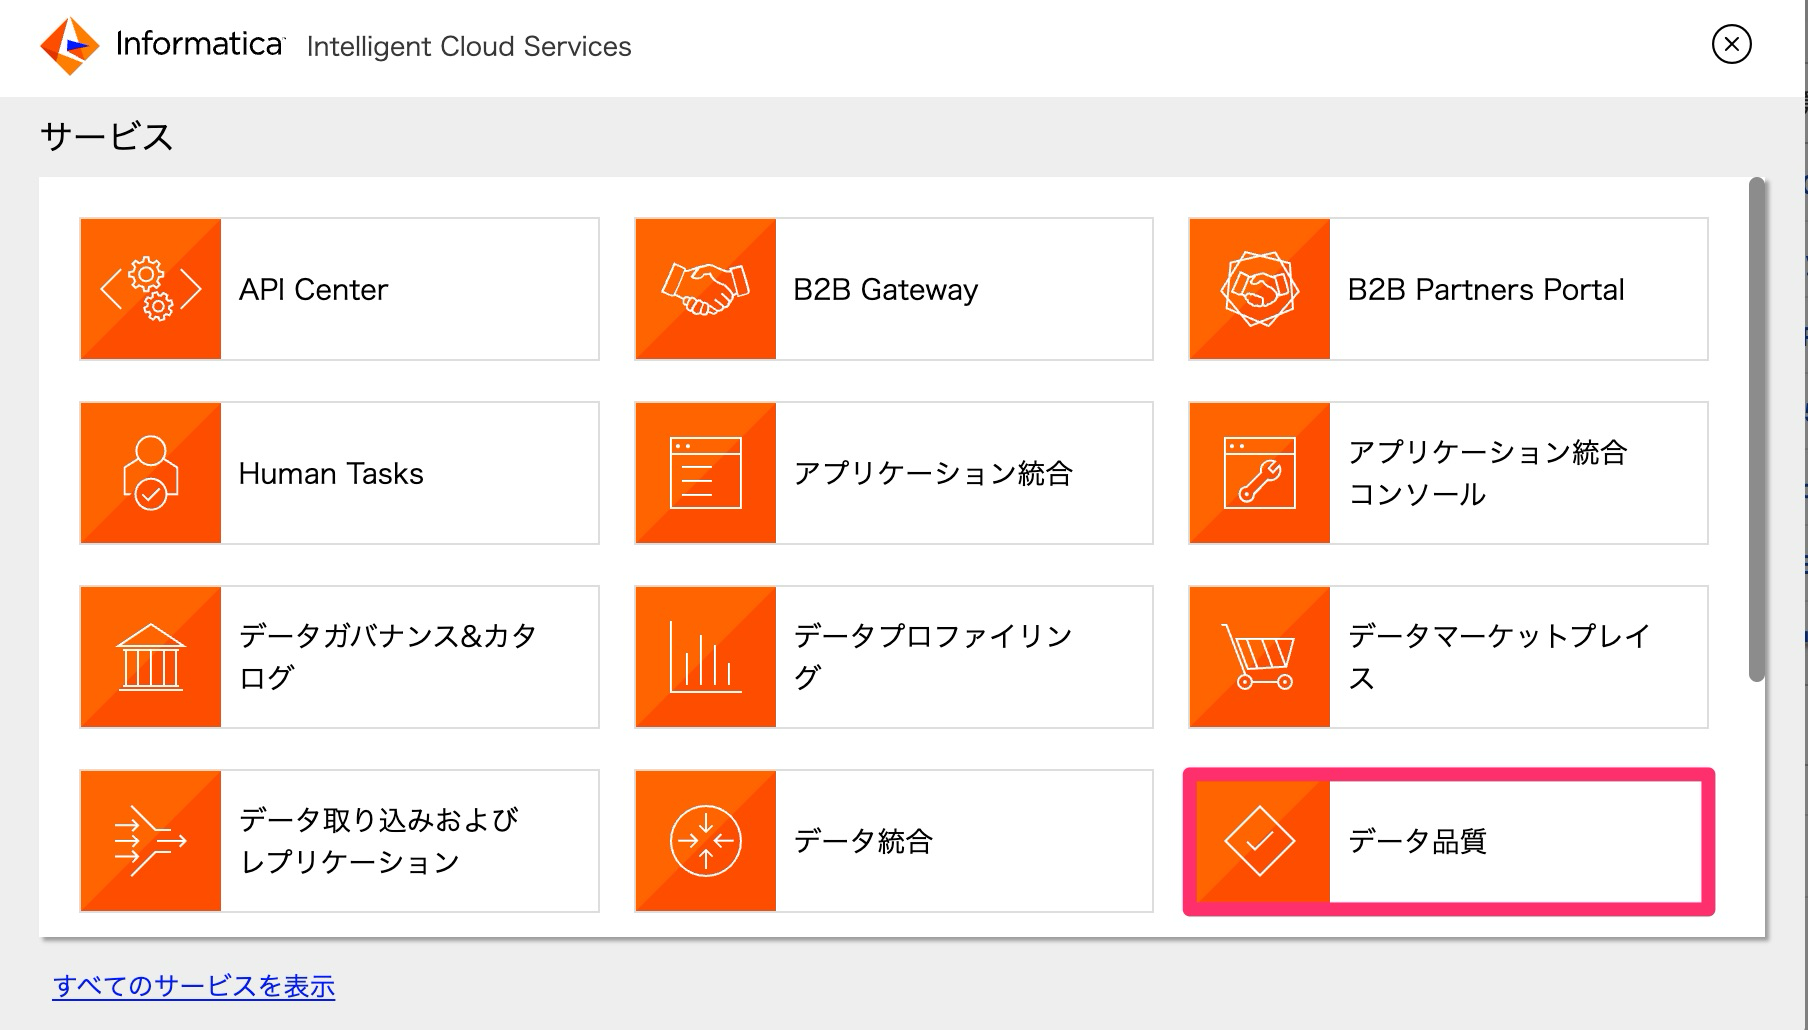Open the Human Tasks service label
The height and width of the screenshot is (1030, 1808).
(x=331, y=473)
